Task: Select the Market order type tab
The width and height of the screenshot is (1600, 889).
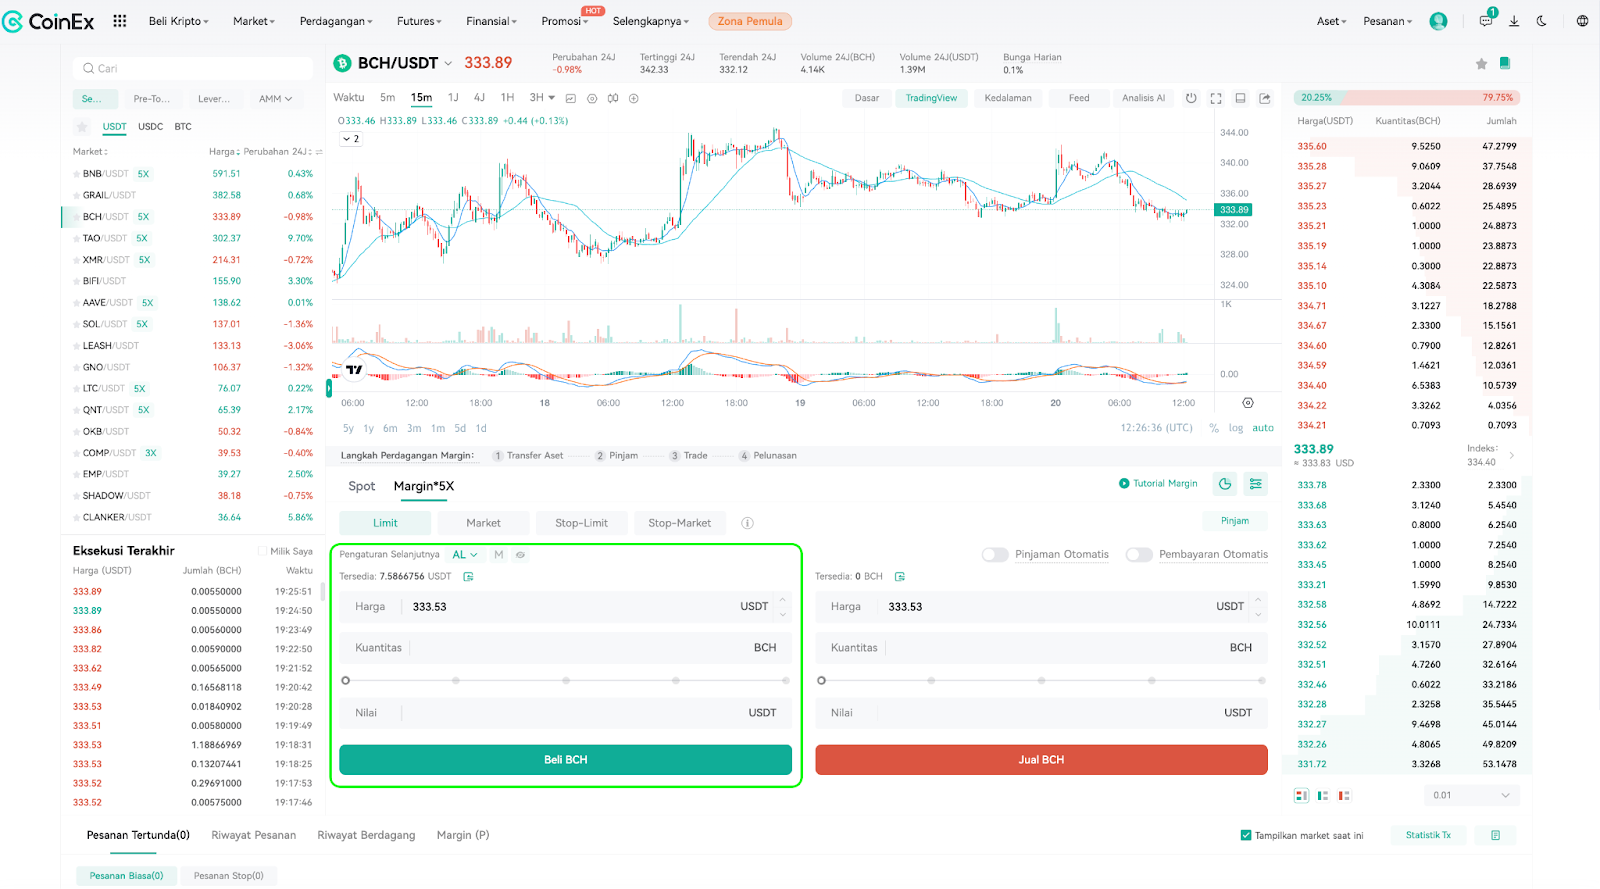Action: tap(483, 523)
